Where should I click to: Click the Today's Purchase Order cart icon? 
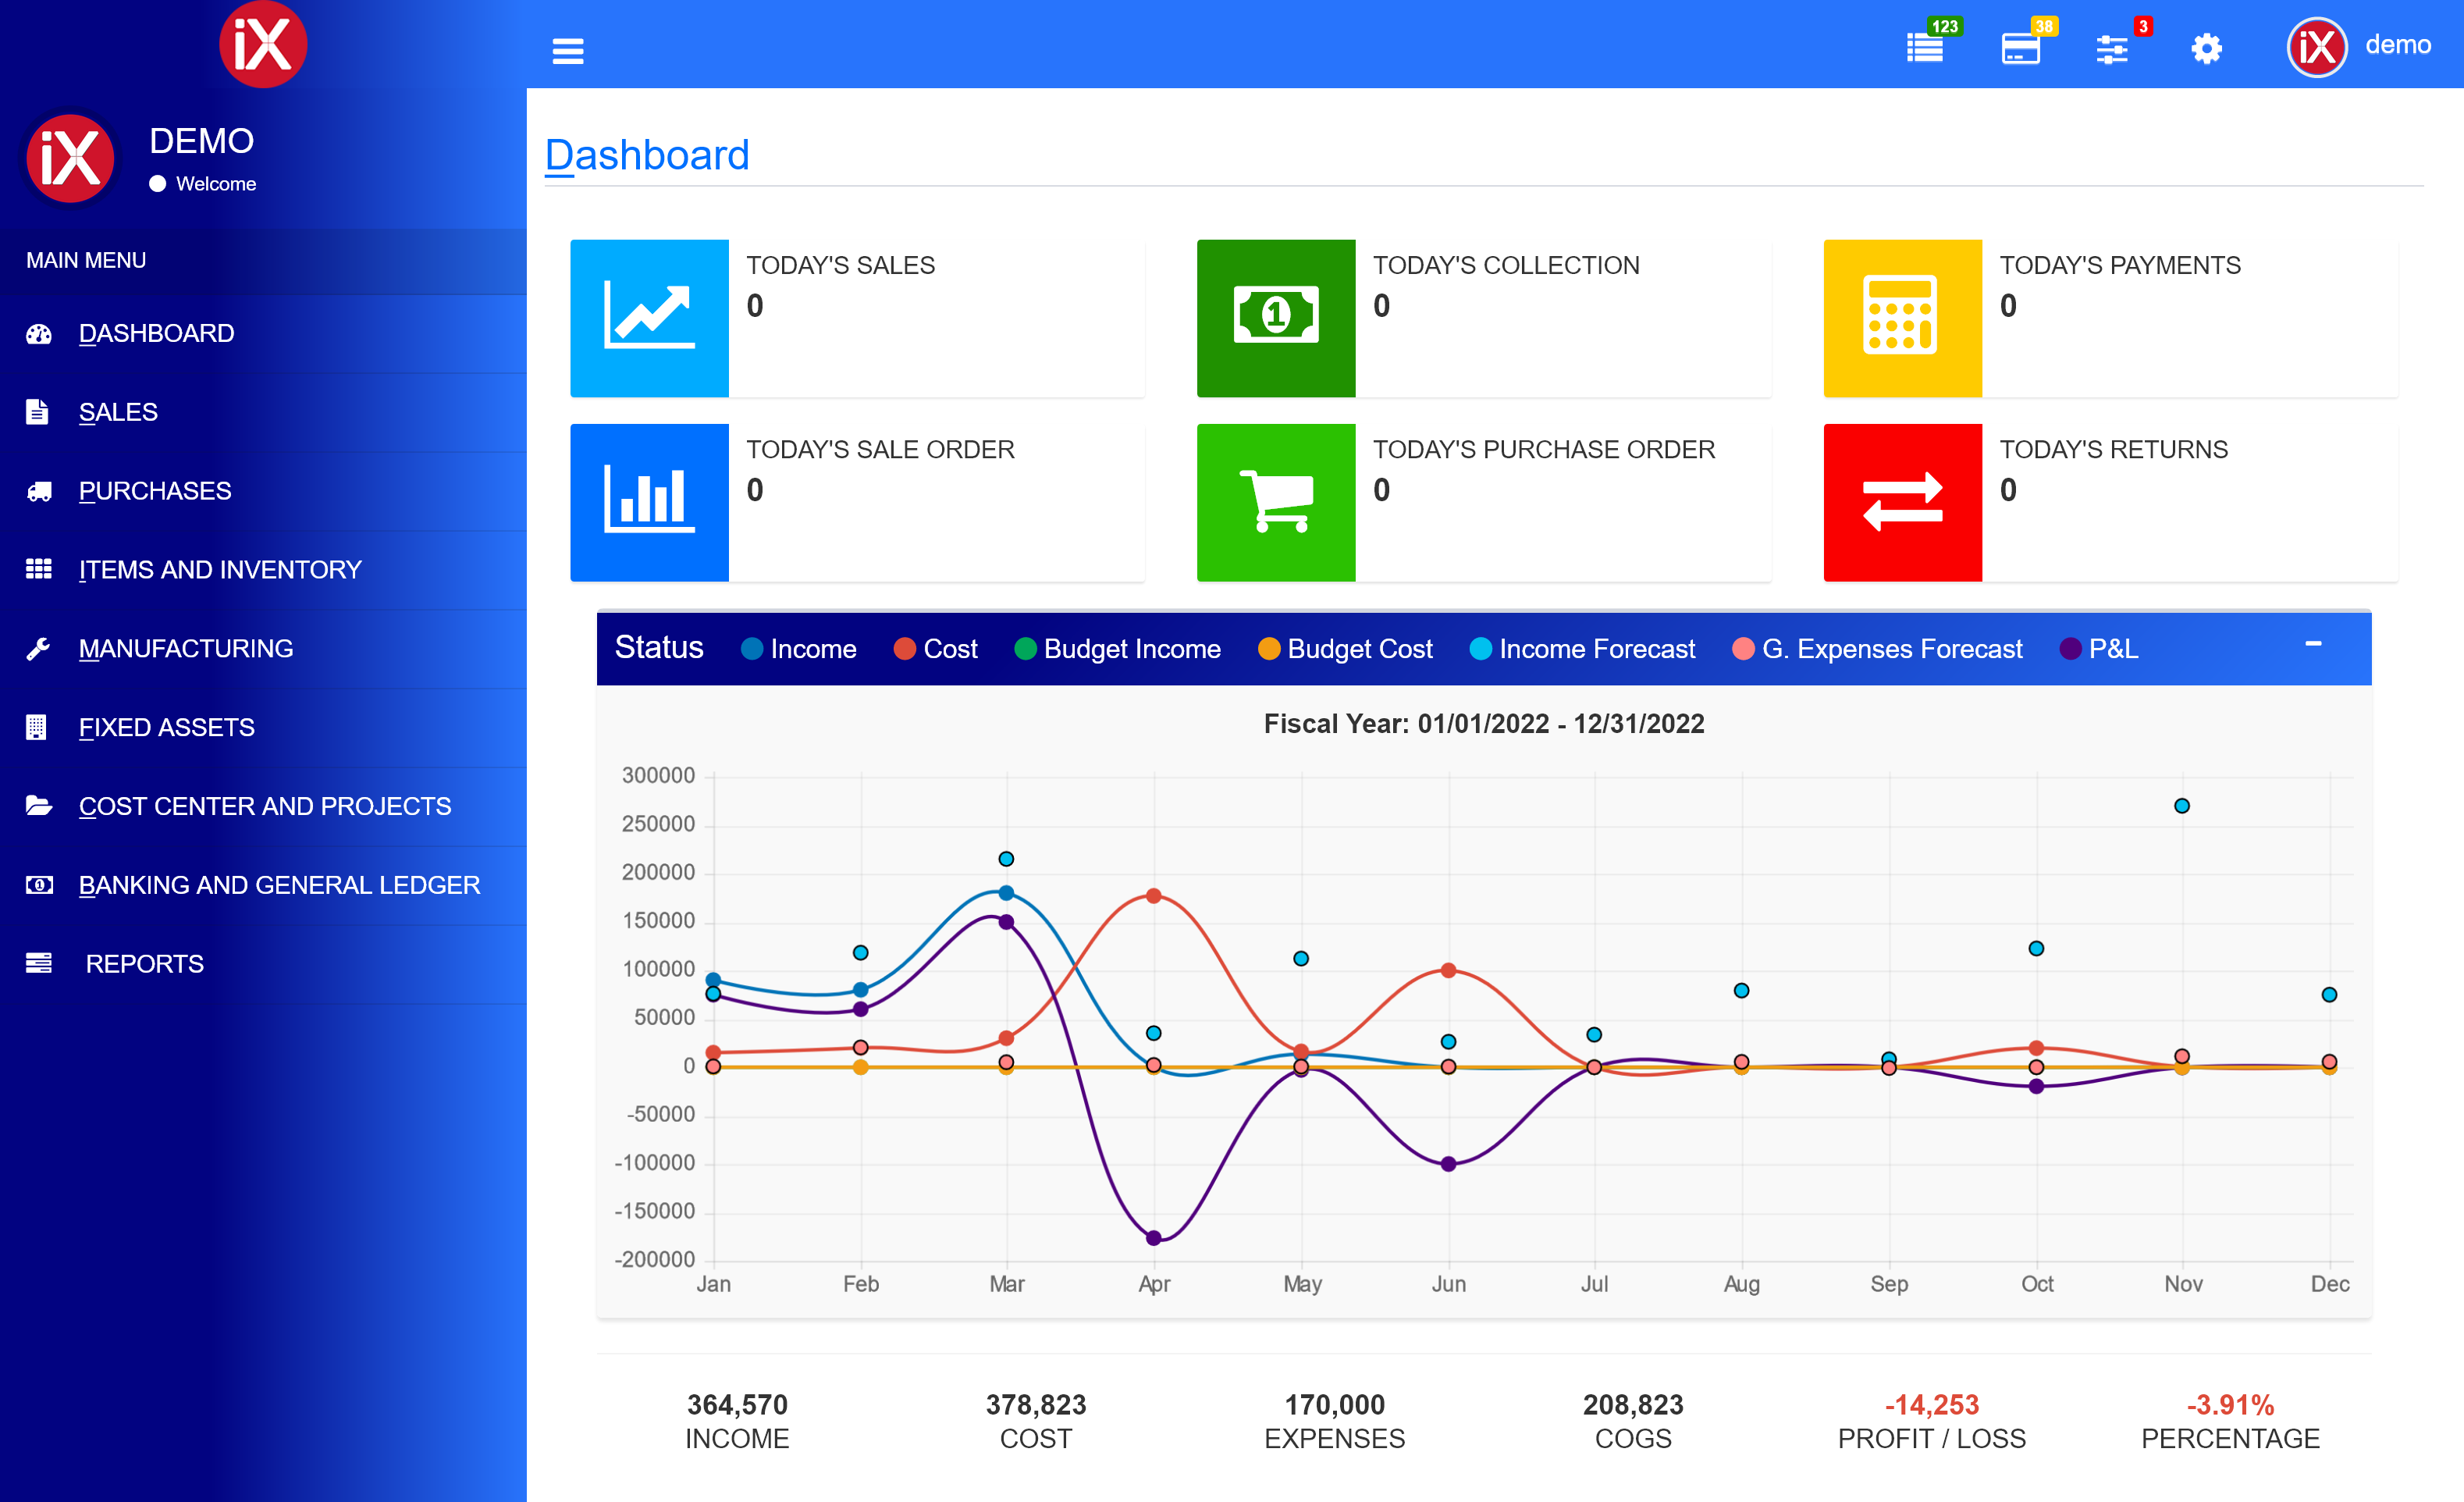tap(1276, 501)
